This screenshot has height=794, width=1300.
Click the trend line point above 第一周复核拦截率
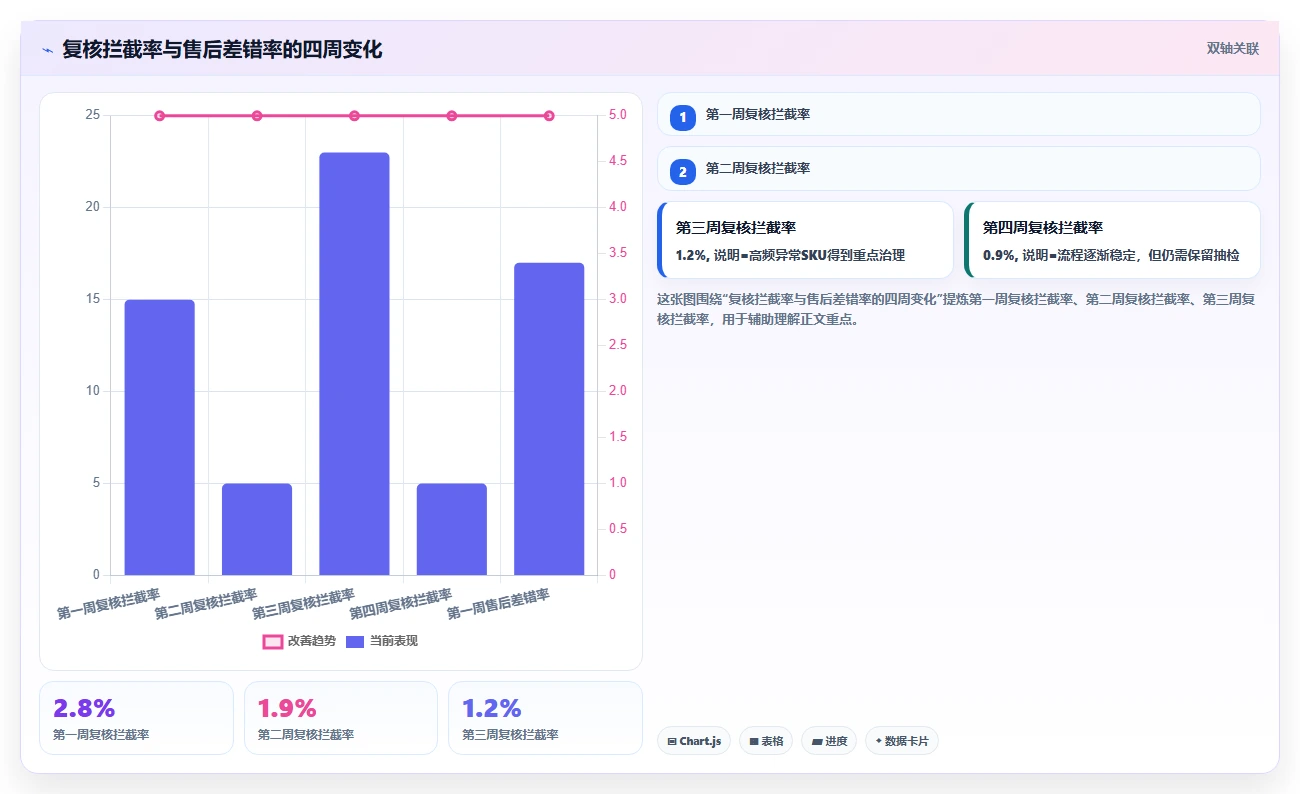pyautogui.click(x=160, y=116)
